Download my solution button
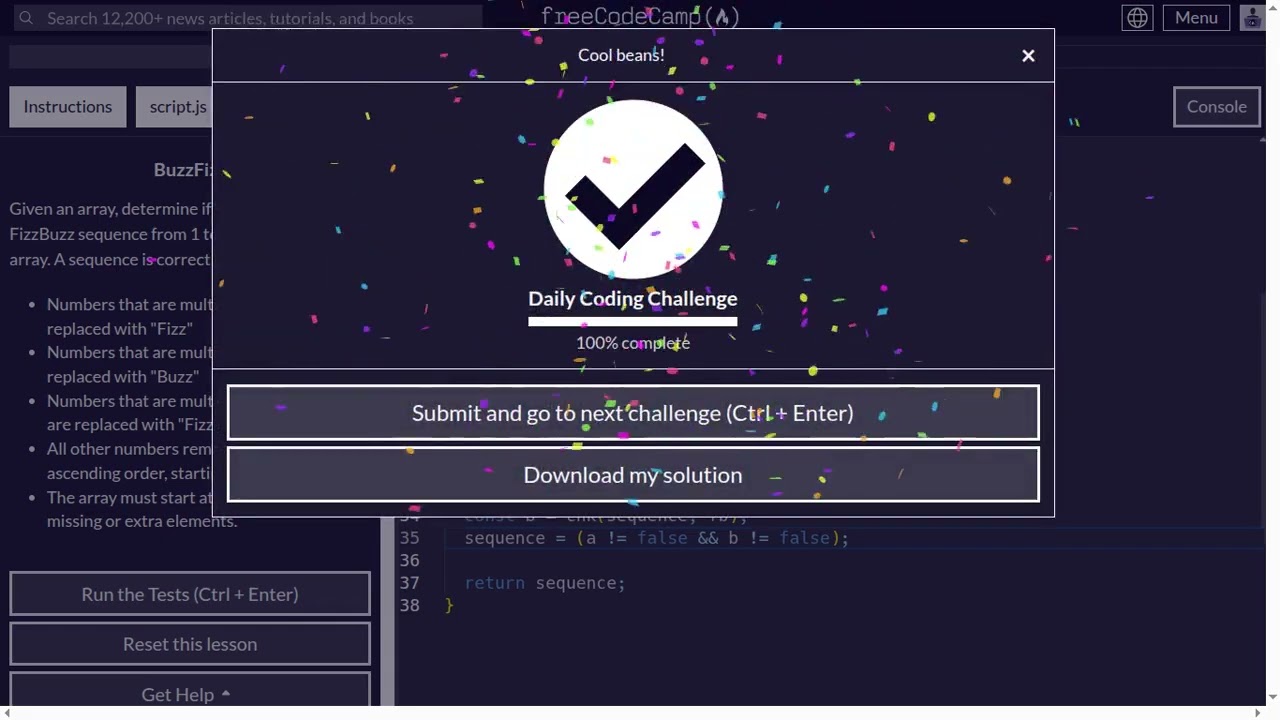The height and width of the screenshot is (720, 1280). (633, 475)
